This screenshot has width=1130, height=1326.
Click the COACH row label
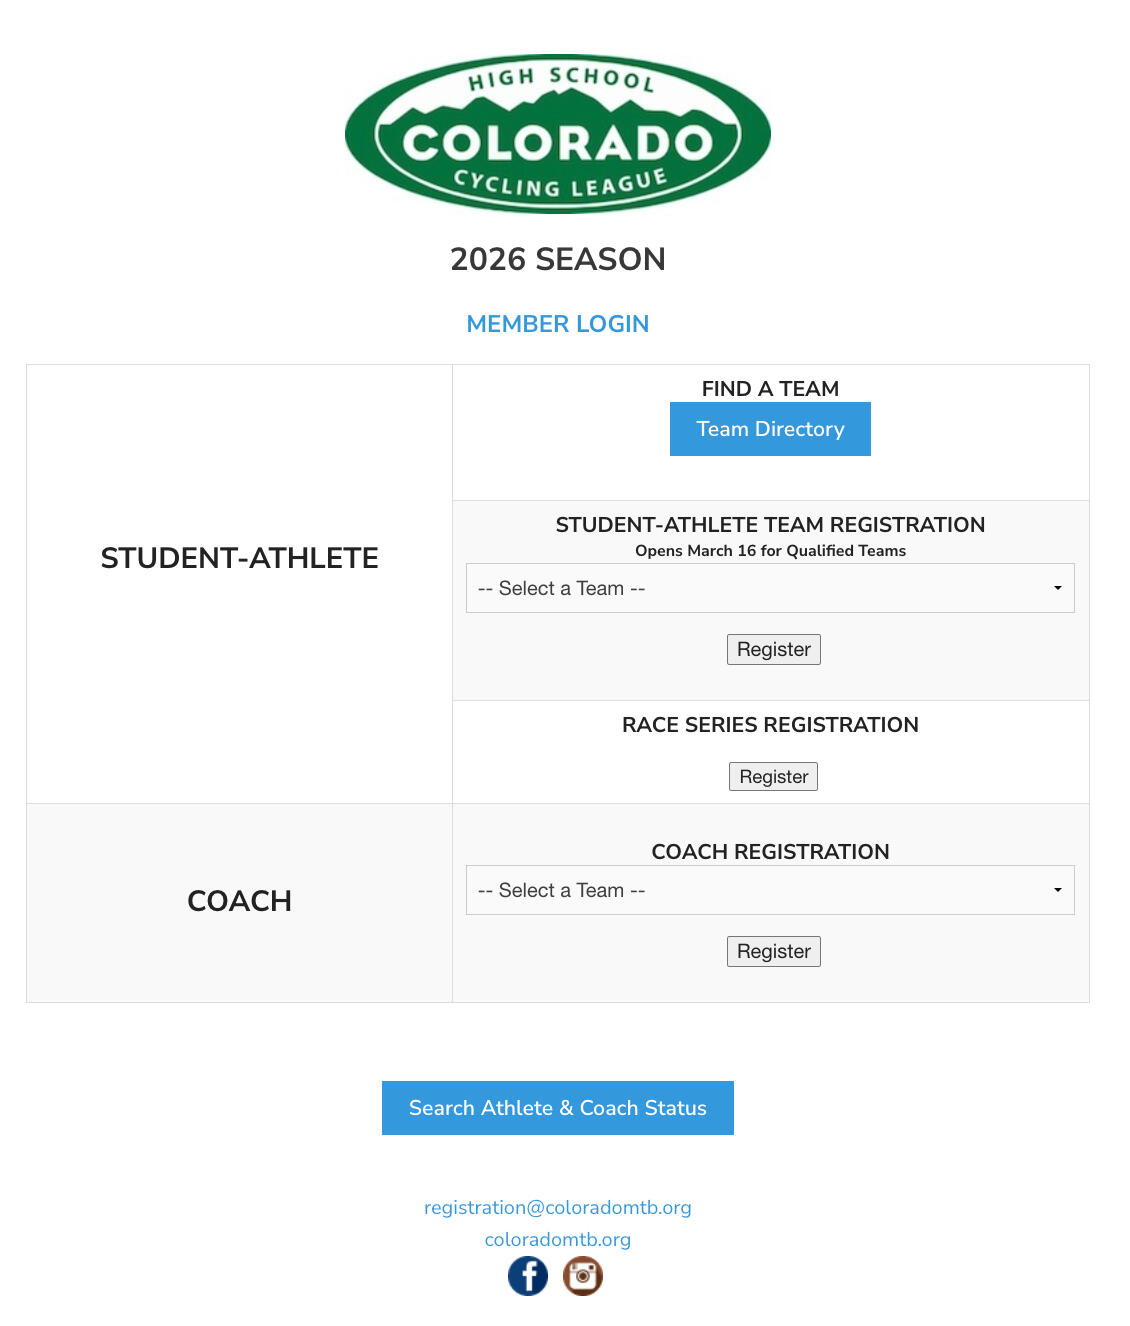[240, 901]
